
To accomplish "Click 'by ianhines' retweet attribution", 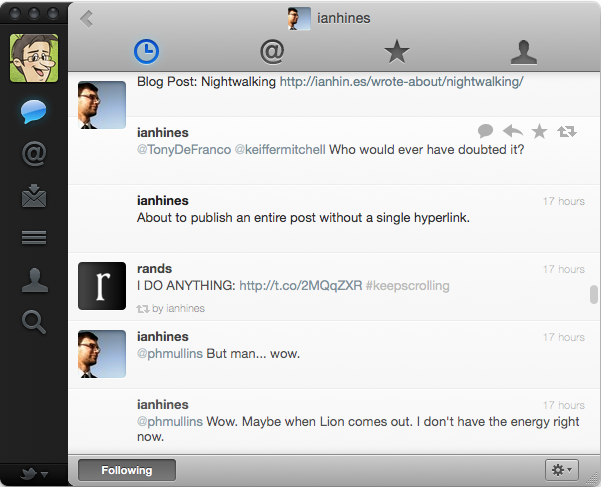I will (179, 308).
